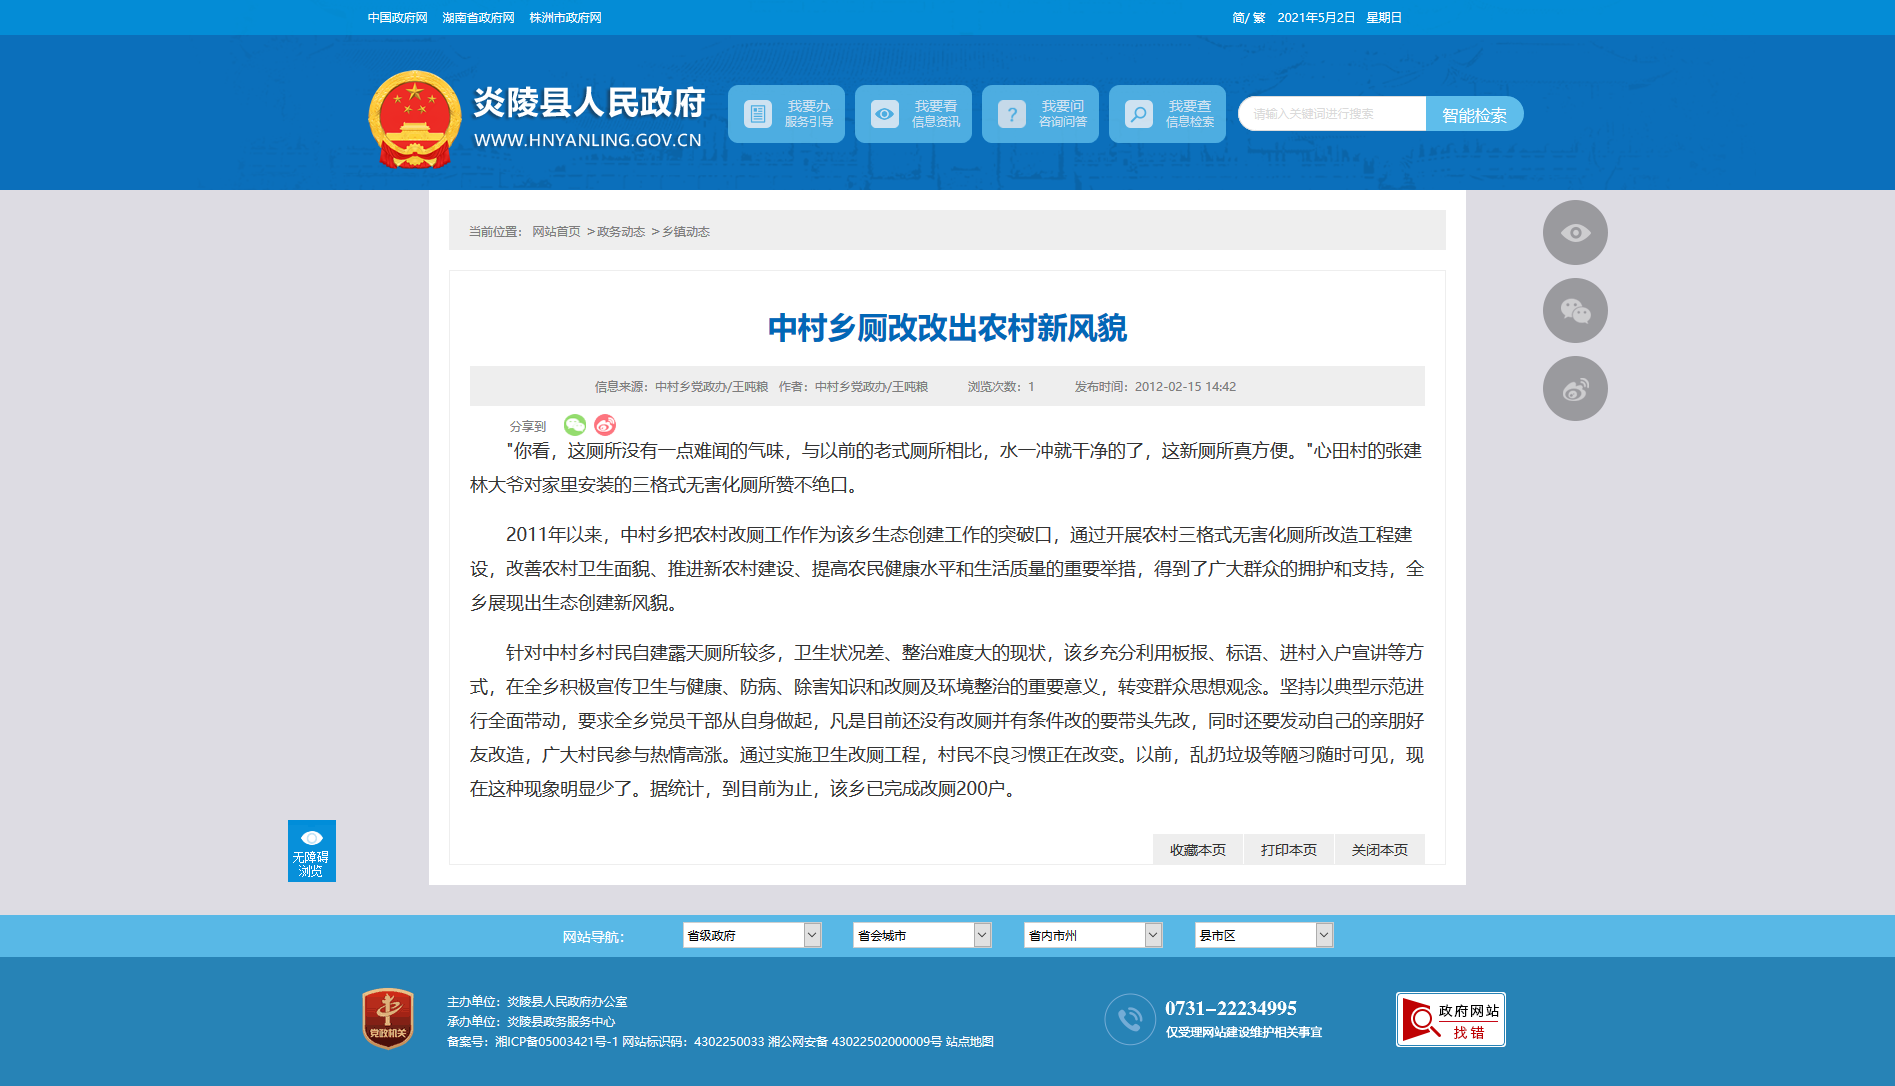The height and width of the screenshot is (1086, 1895).
Task: Expand the 省级政府 dropdown
Action: 751,935
